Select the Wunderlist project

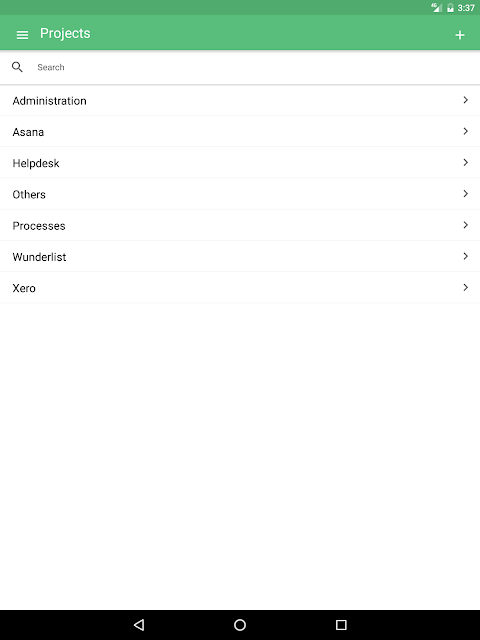[240, 256]
